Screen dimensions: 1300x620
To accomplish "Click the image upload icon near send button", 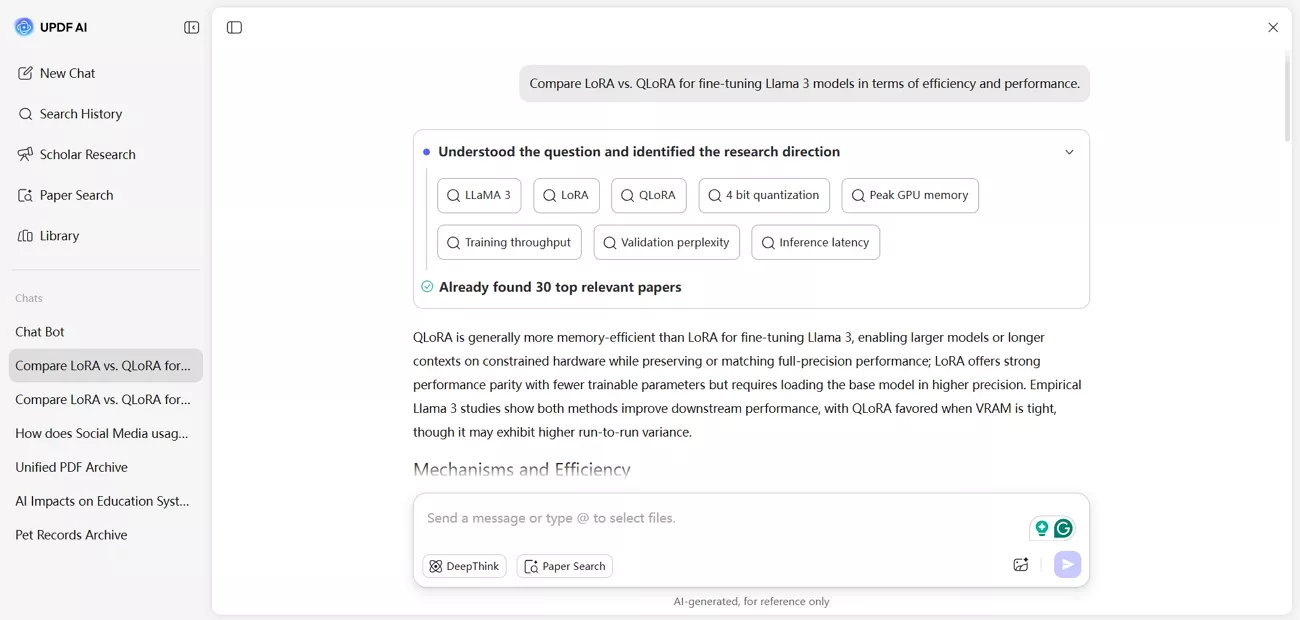I will tap(1020, 564).
